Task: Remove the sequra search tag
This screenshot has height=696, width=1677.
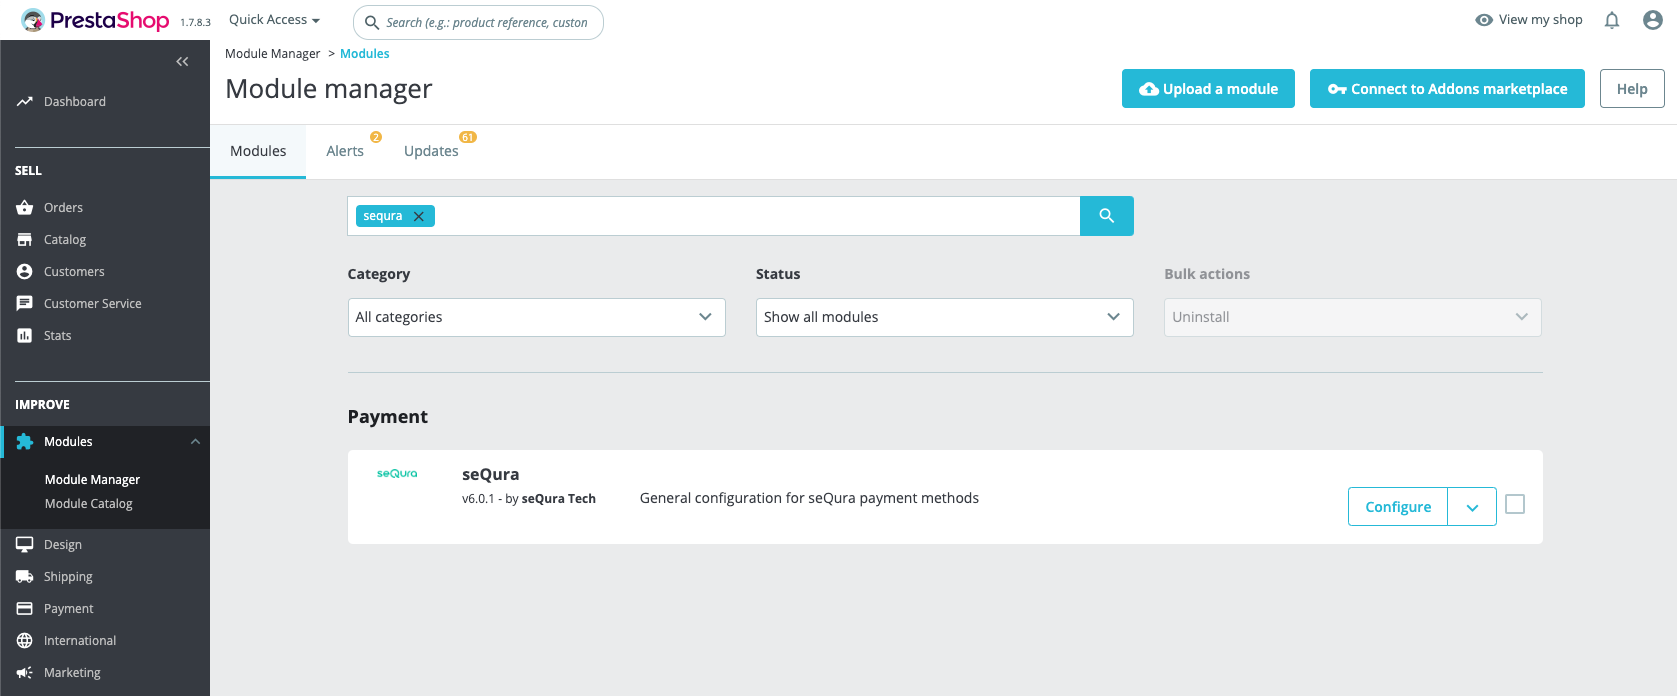Action: [419, 216]
